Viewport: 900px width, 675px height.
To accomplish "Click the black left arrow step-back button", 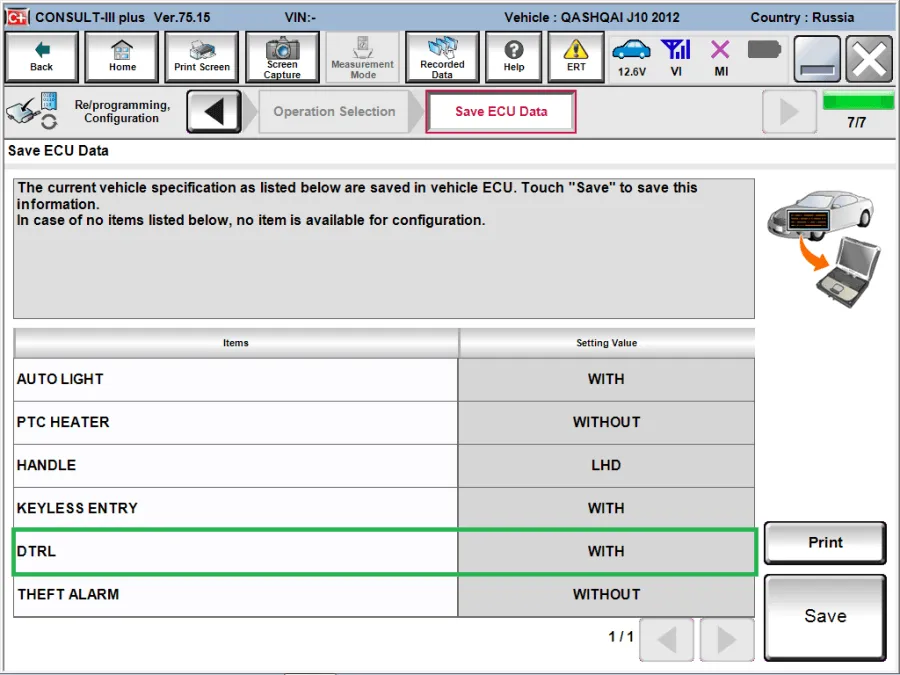I will tap(214, 111).
